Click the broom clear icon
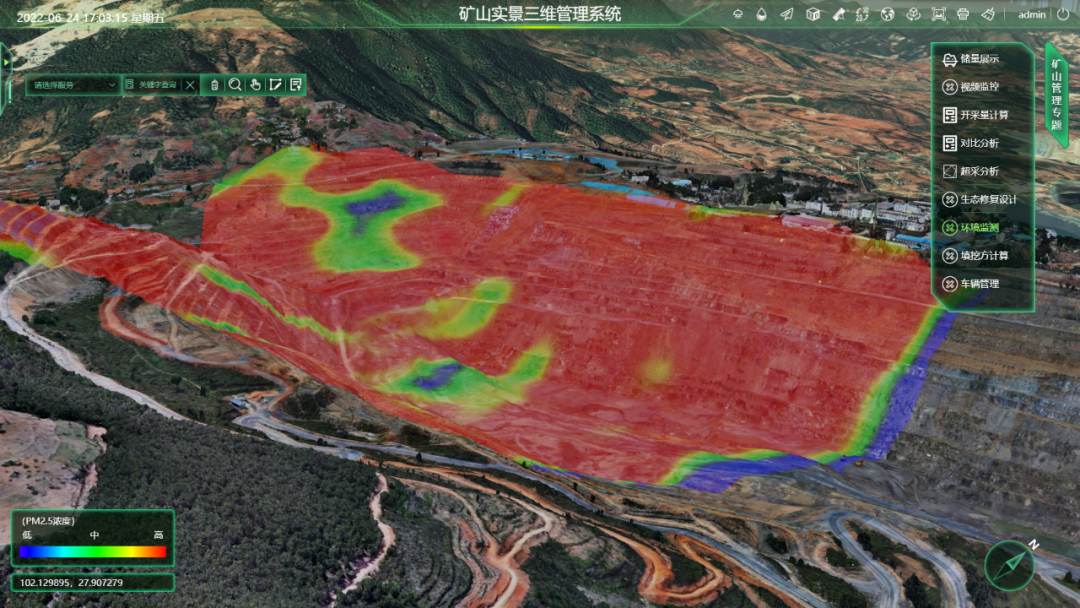 point(988,14)
